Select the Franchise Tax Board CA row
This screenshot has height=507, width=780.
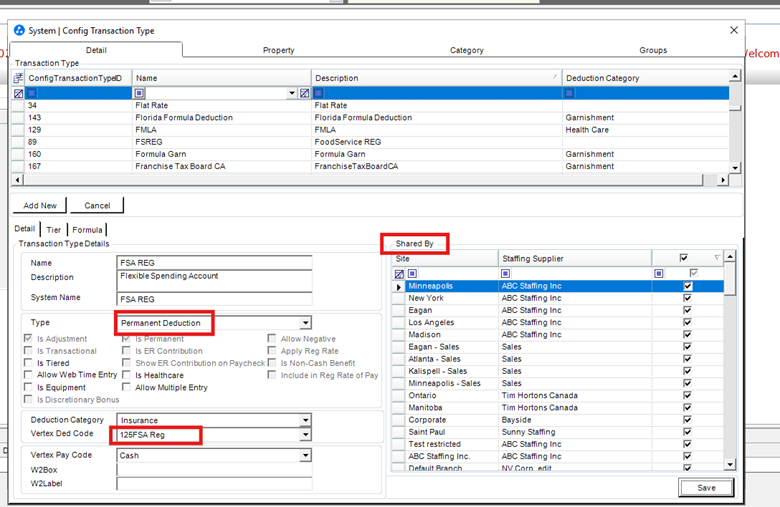(x=371, y=166)
